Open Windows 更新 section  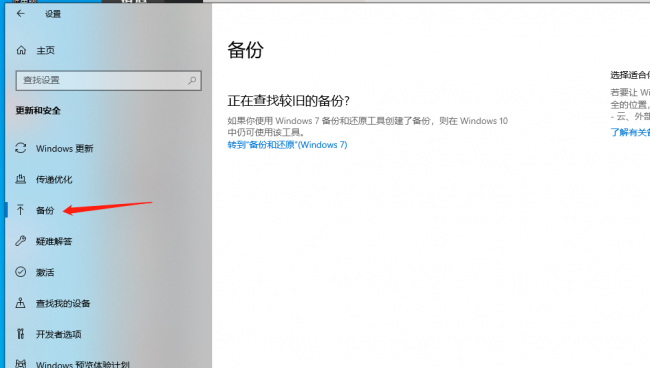tap(65, 148)
